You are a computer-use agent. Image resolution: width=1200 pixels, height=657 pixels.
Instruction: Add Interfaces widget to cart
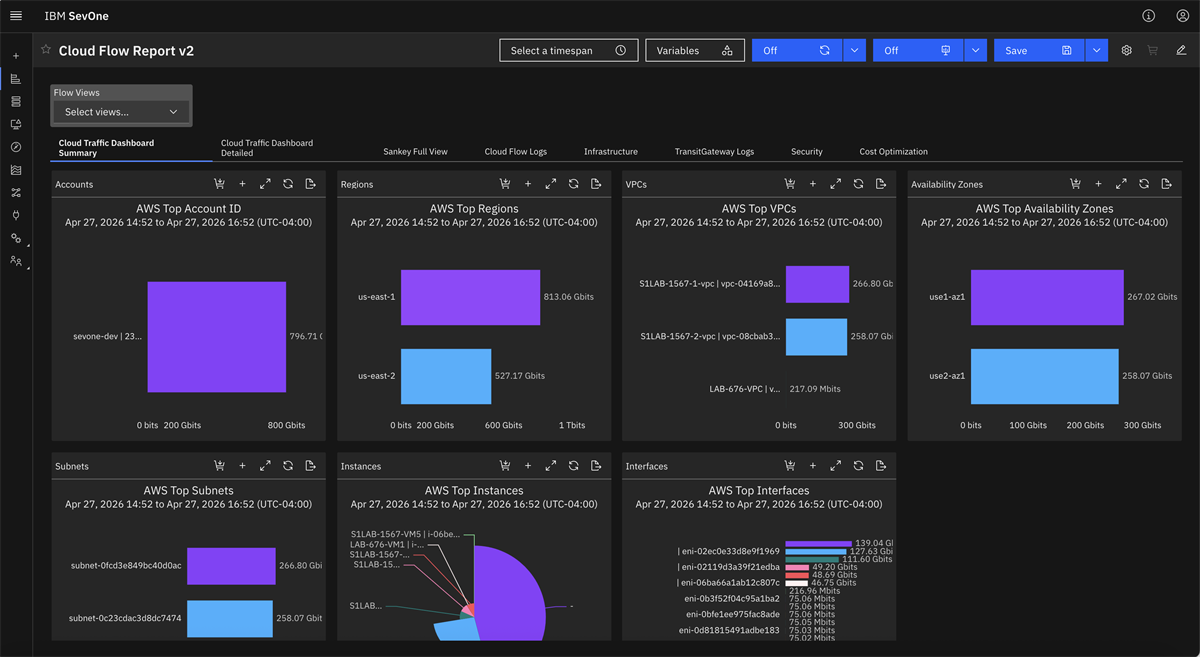[790, 466]
